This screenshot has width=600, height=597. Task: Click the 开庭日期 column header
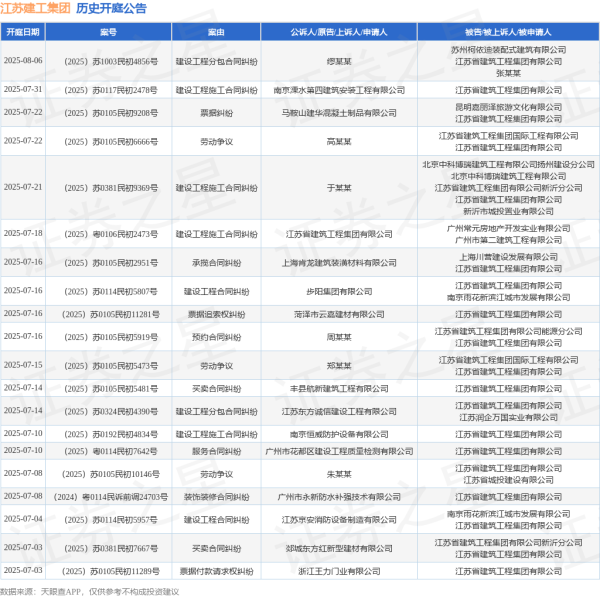pyautogui.click(x=23, y=32)
